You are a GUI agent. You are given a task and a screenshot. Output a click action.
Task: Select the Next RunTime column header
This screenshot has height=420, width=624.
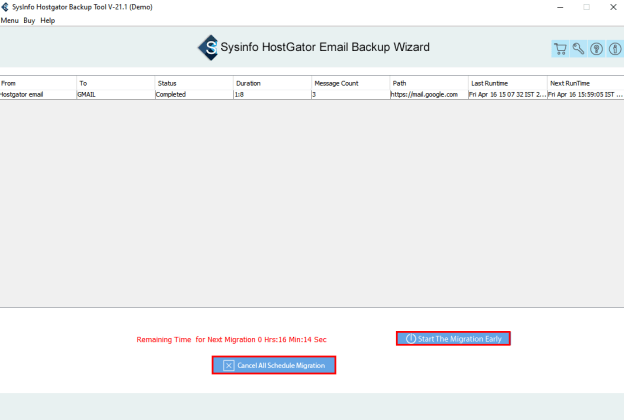point(586,83)
